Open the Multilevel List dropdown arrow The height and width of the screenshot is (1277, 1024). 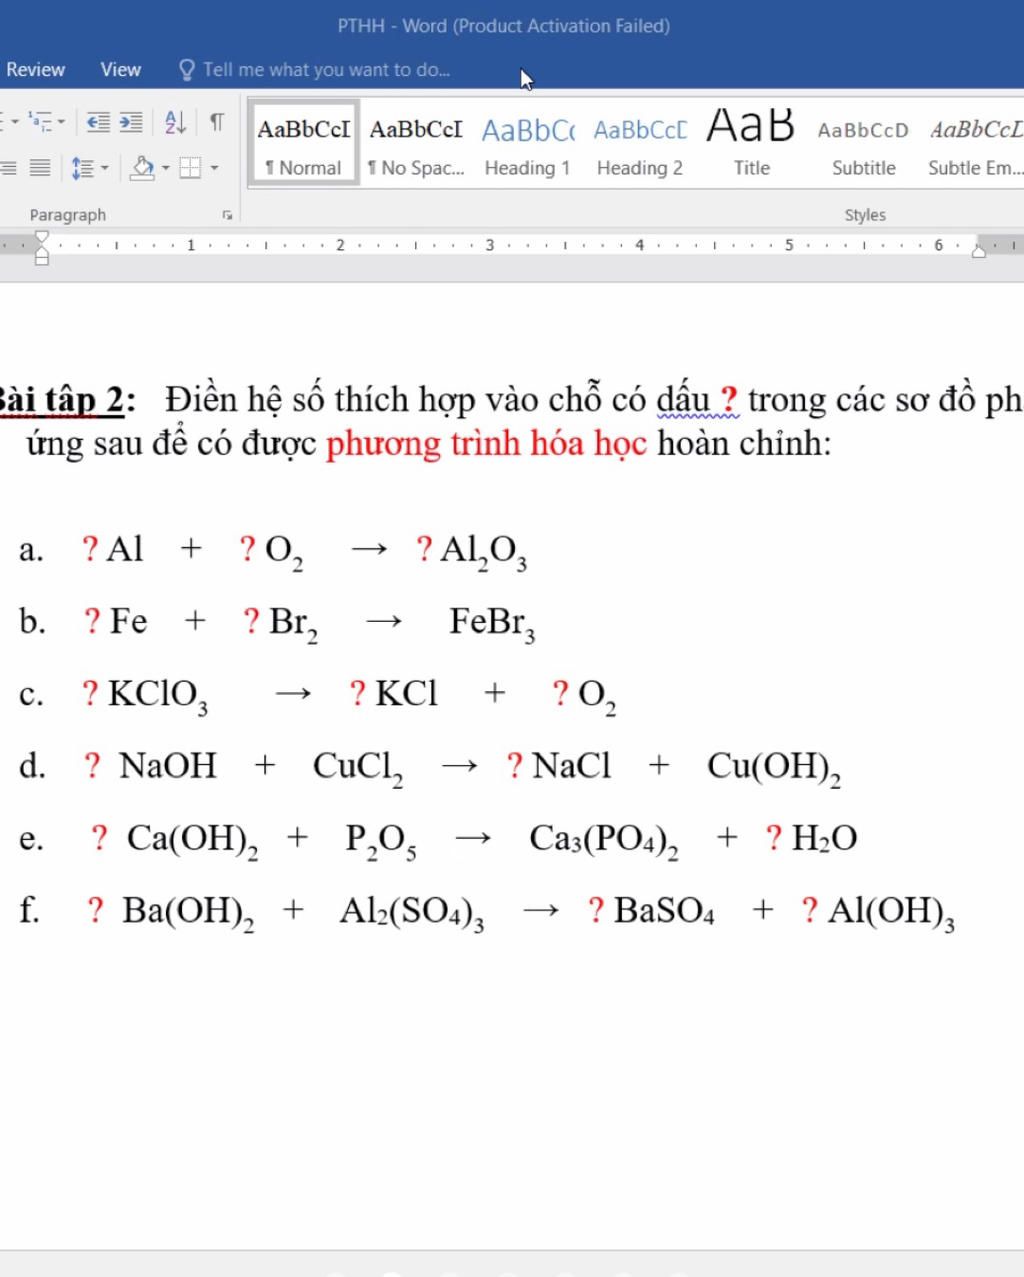point(61,122)
